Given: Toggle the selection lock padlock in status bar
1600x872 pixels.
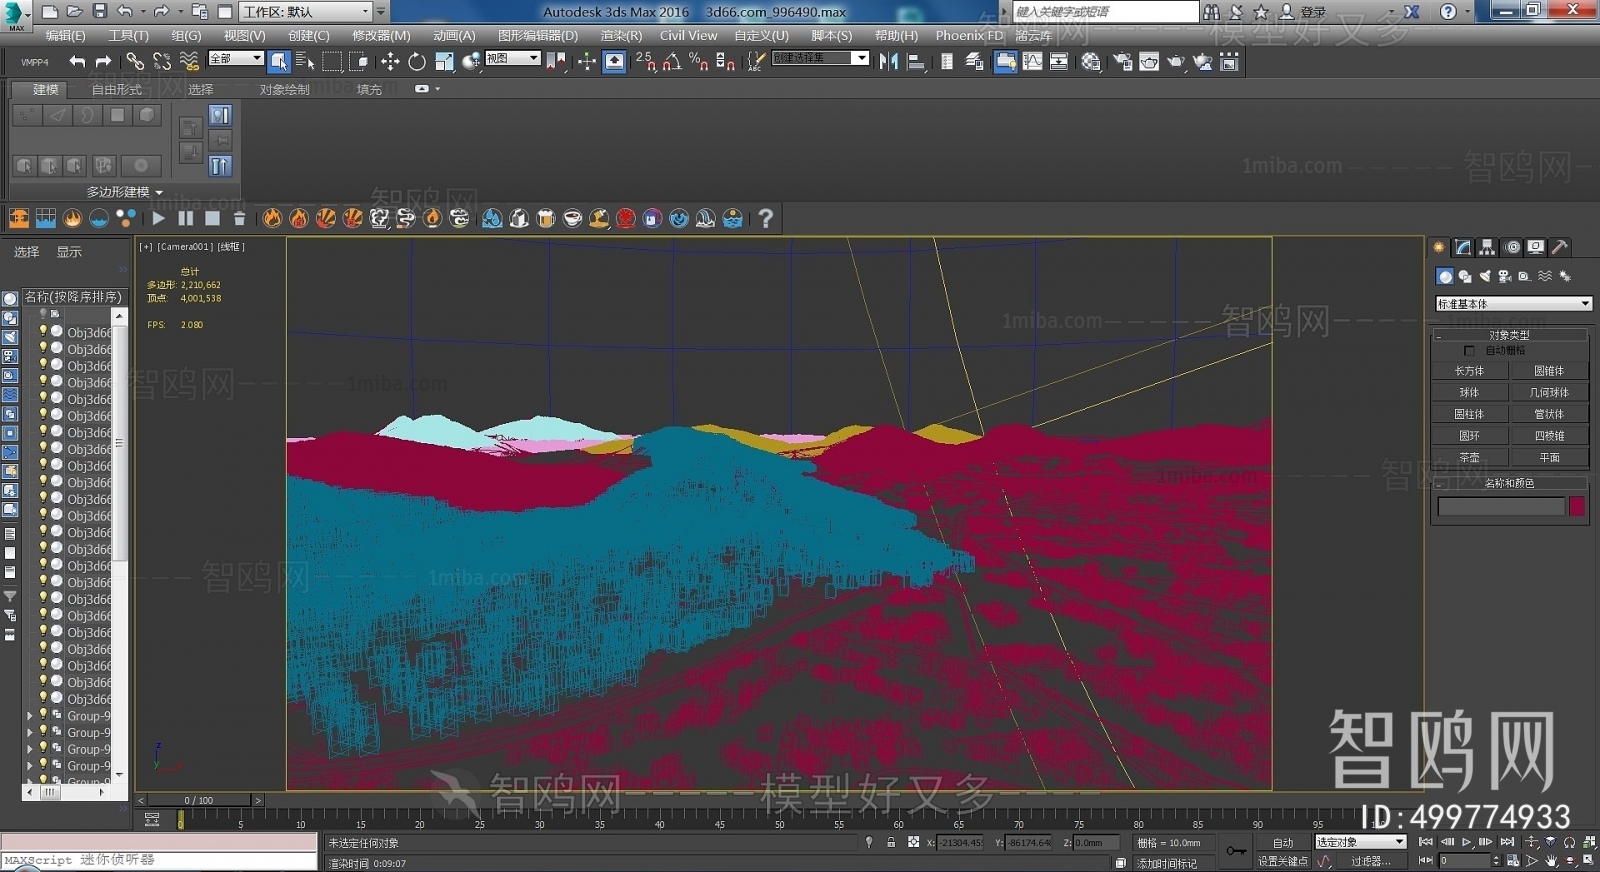Looking at the screenshot, I should pyautogui.click(x=890, y=842).
